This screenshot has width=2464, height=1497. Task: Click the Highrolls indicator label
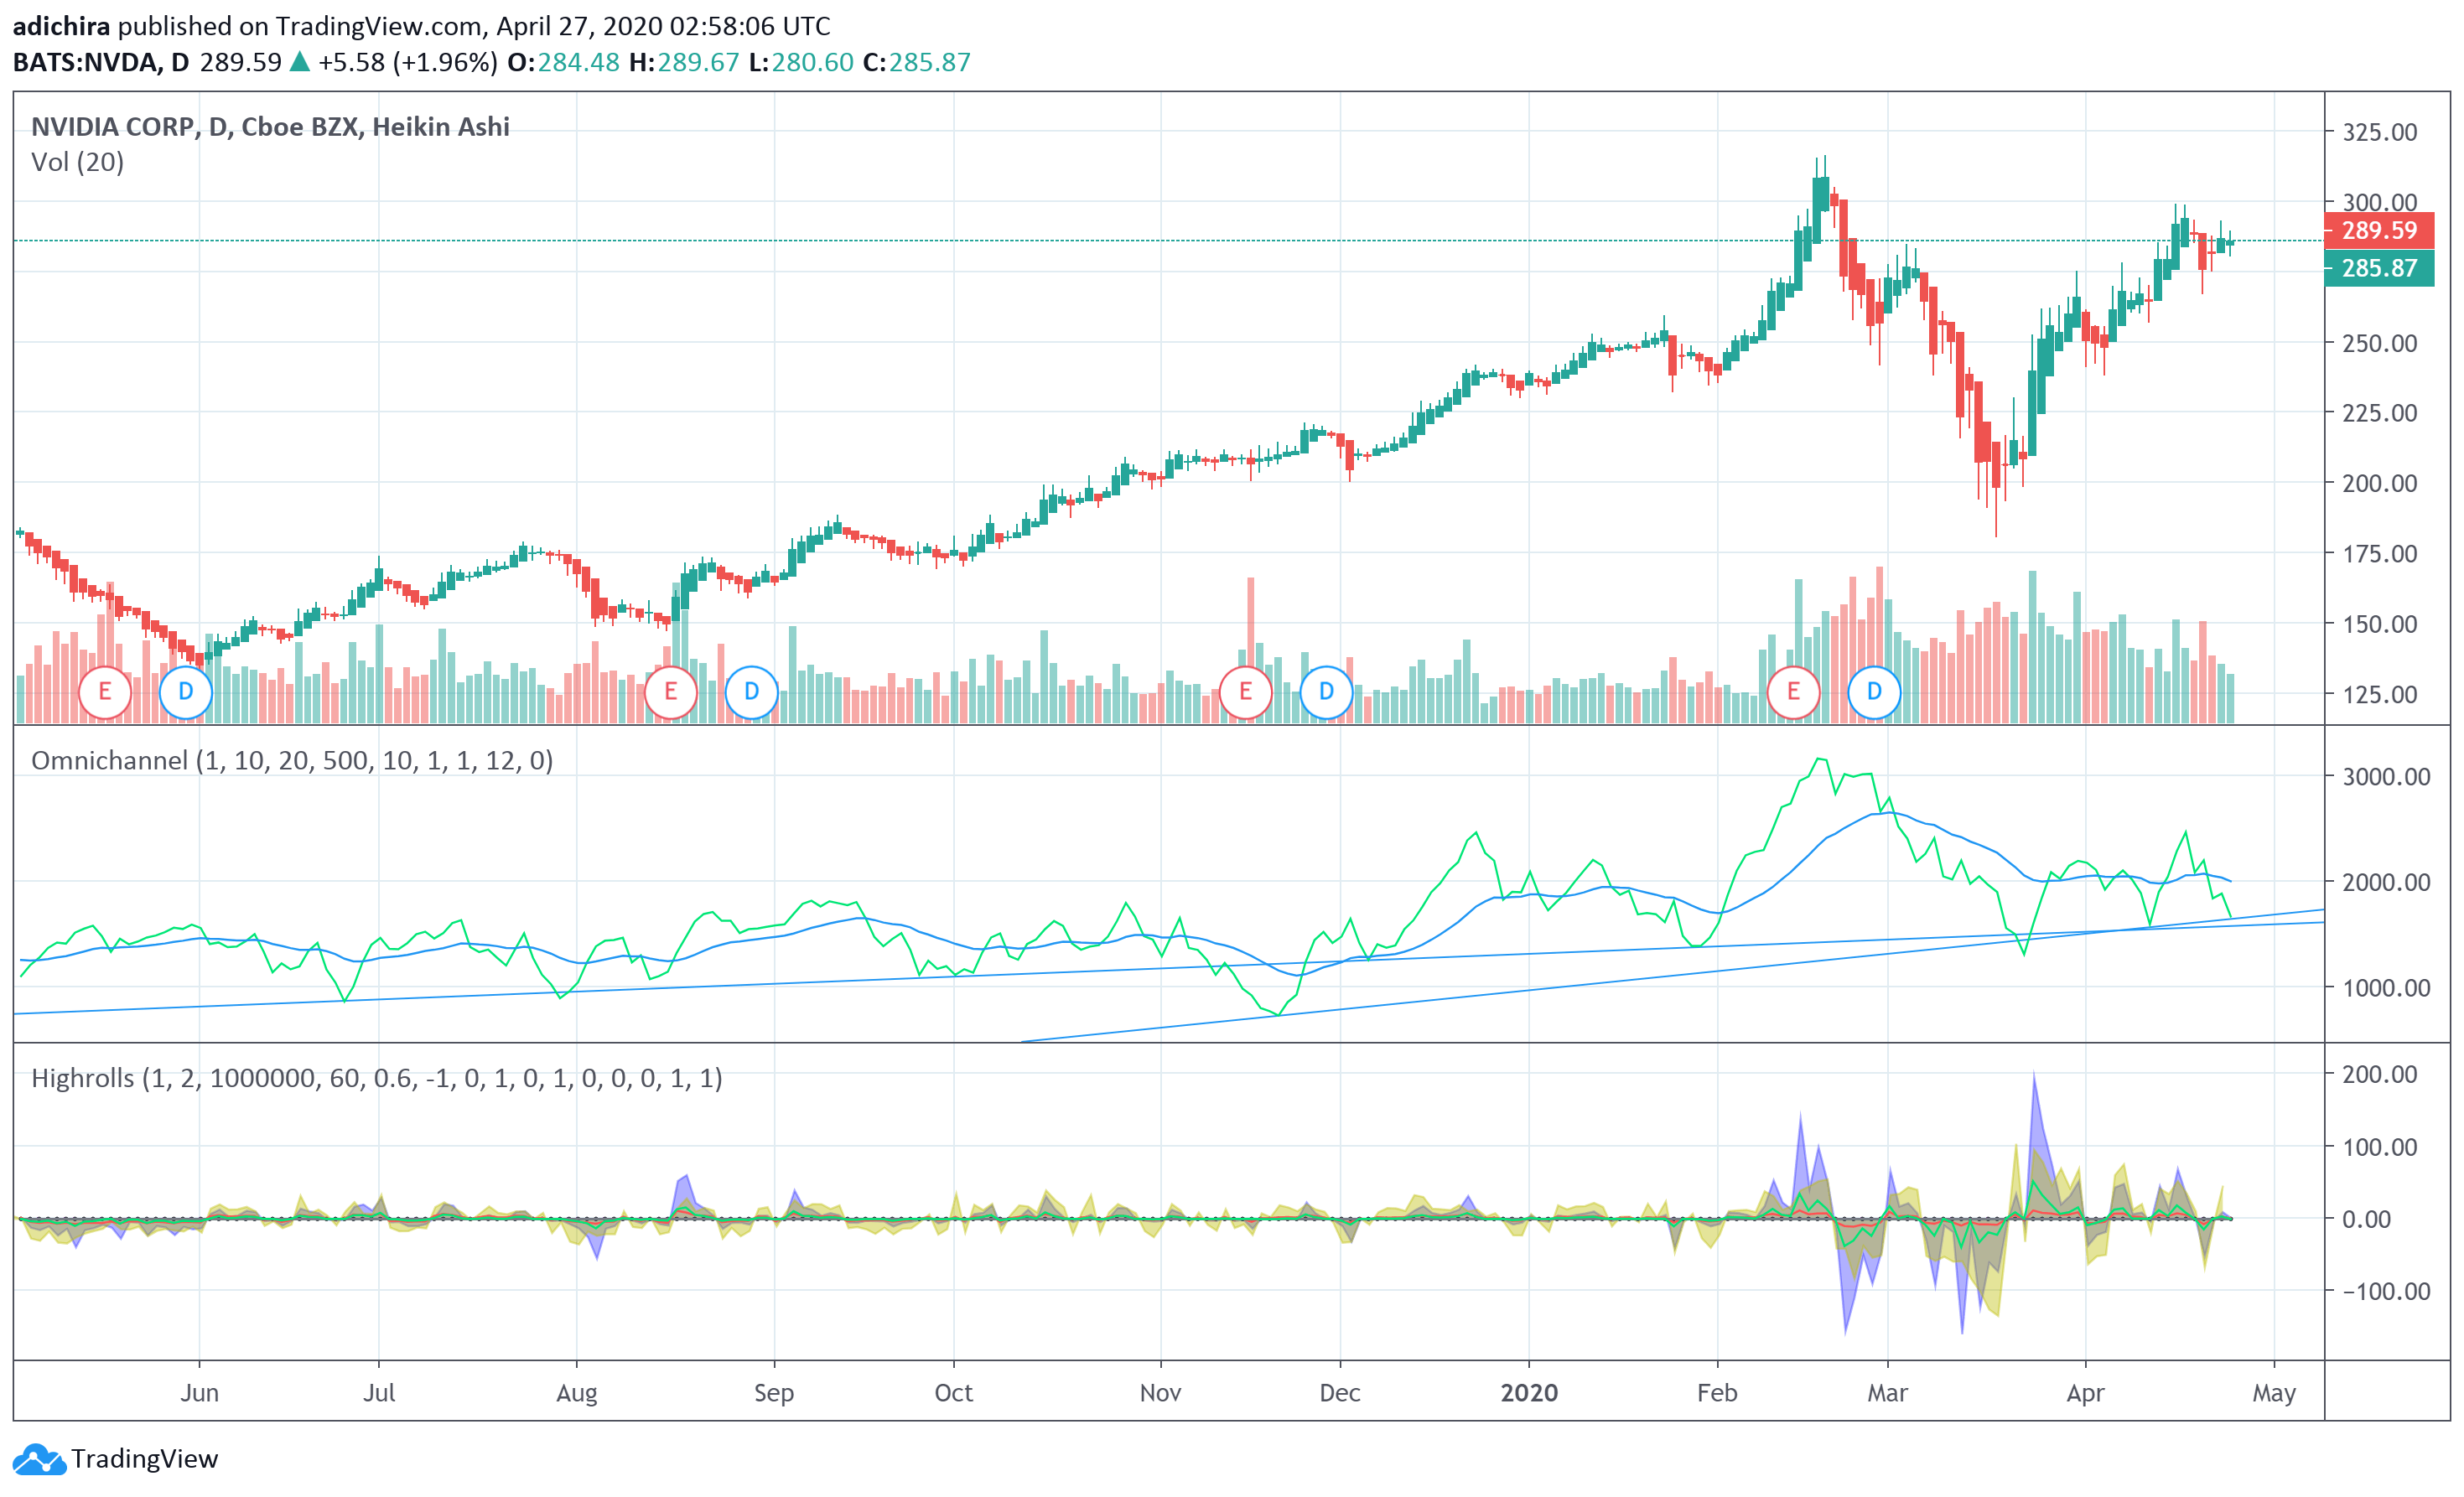[x=377, y=1079]
